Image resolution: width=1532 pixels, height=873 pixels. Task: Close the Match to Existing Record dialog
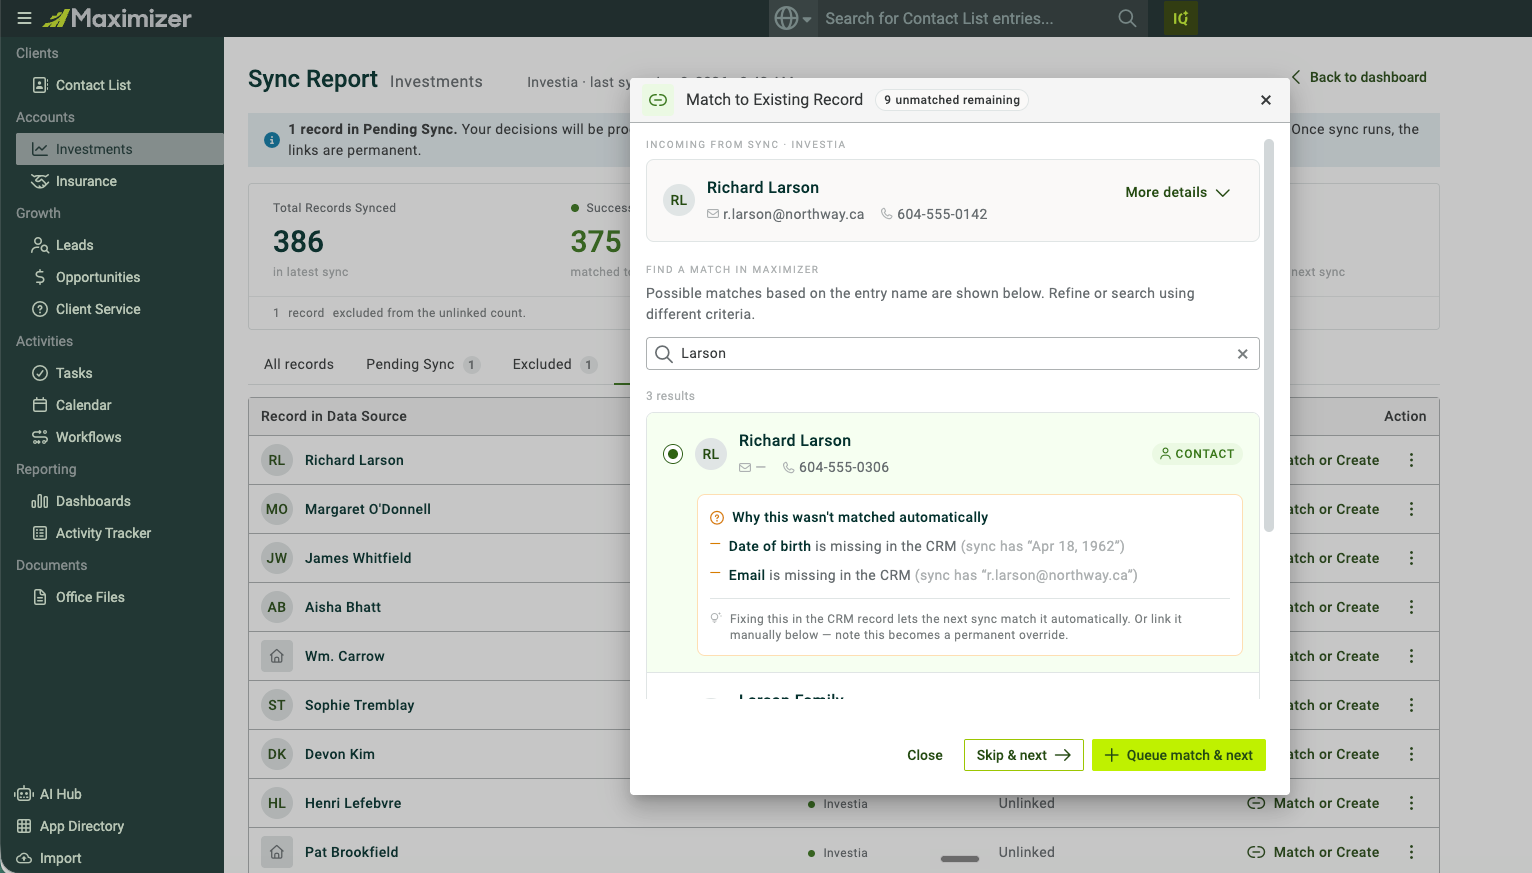(x=1266, y=100)
